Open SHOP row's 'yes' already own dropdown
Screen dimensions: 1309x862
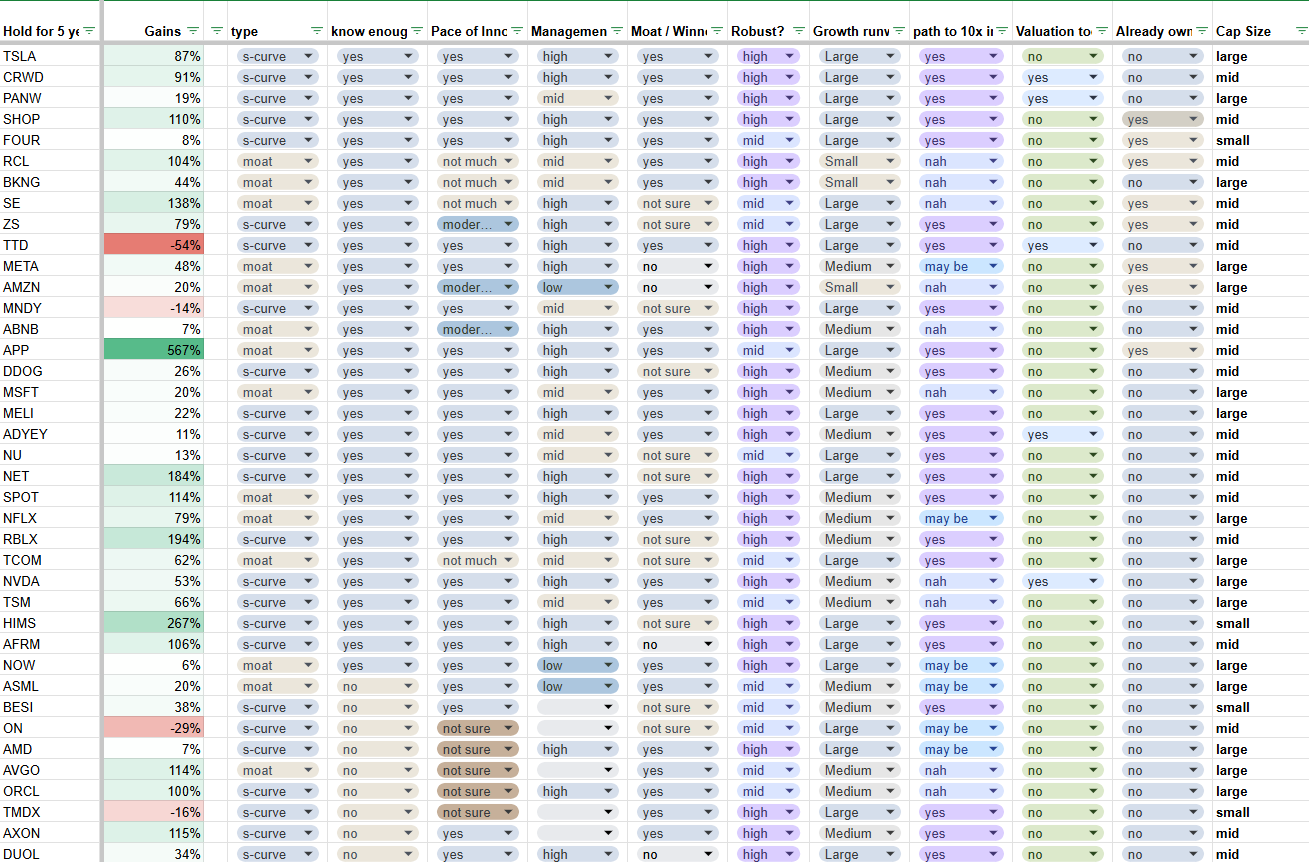pyautogui.click(x=1162, y=119)
